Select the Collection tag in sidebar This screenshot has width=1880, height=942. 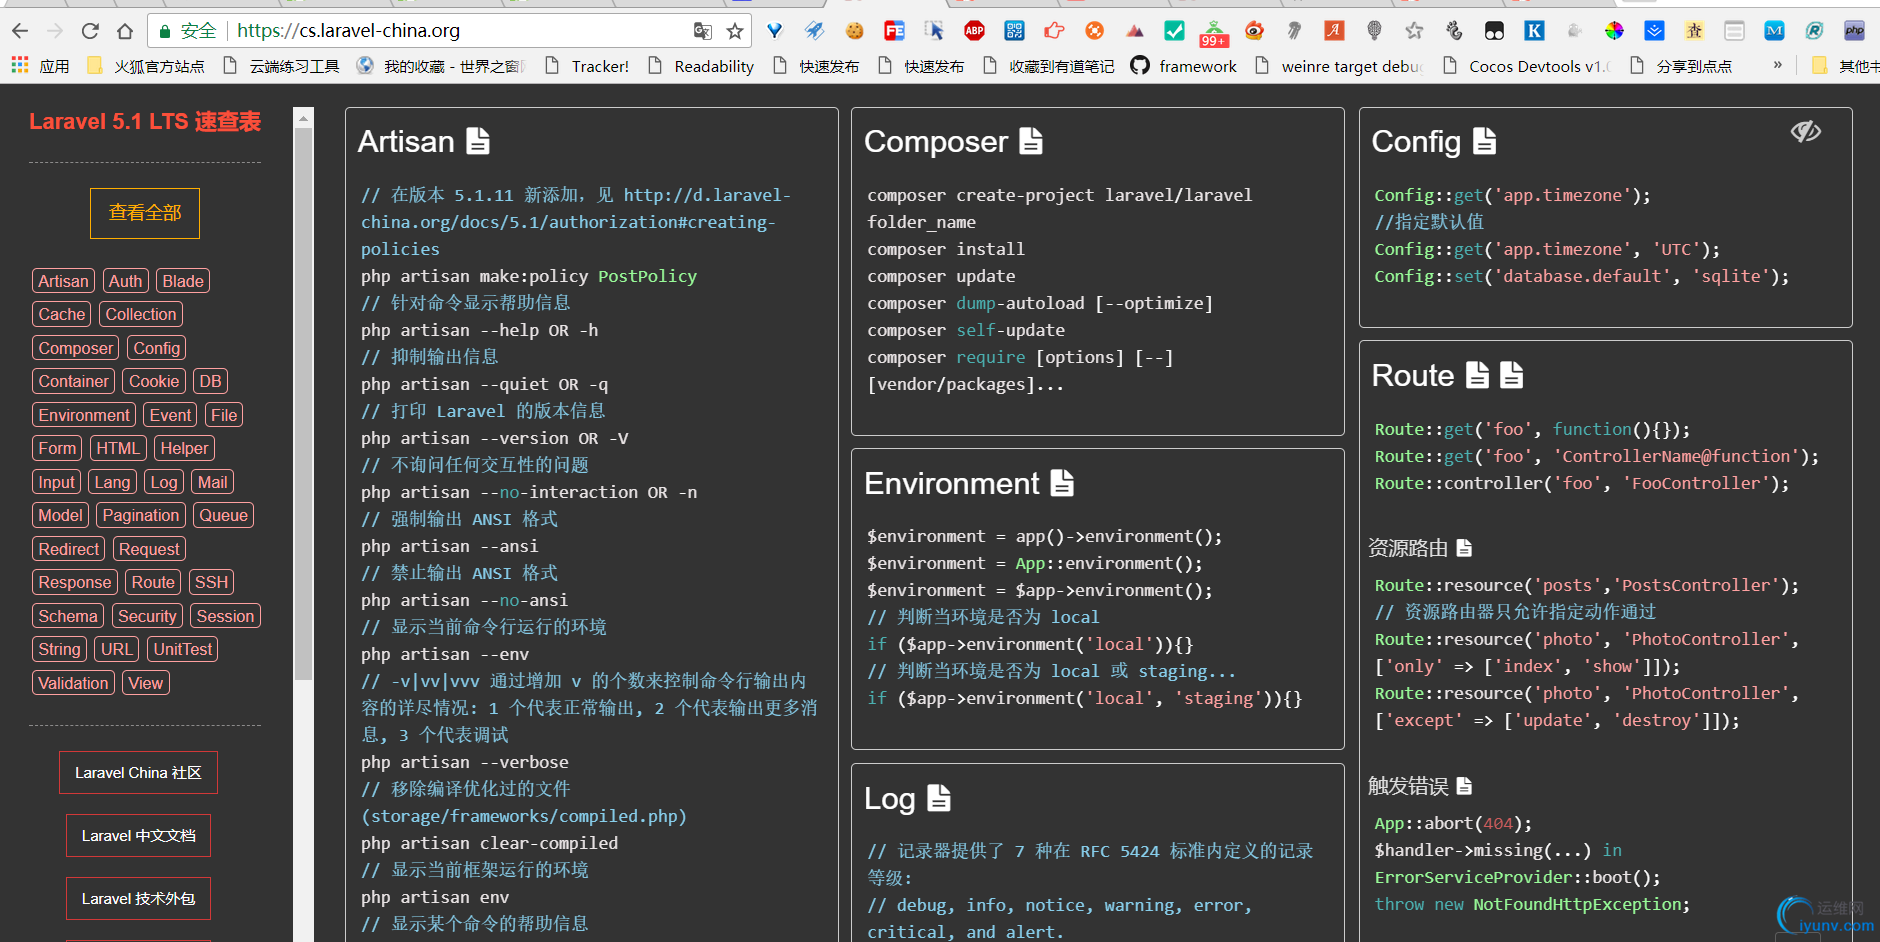click(141, 314)
